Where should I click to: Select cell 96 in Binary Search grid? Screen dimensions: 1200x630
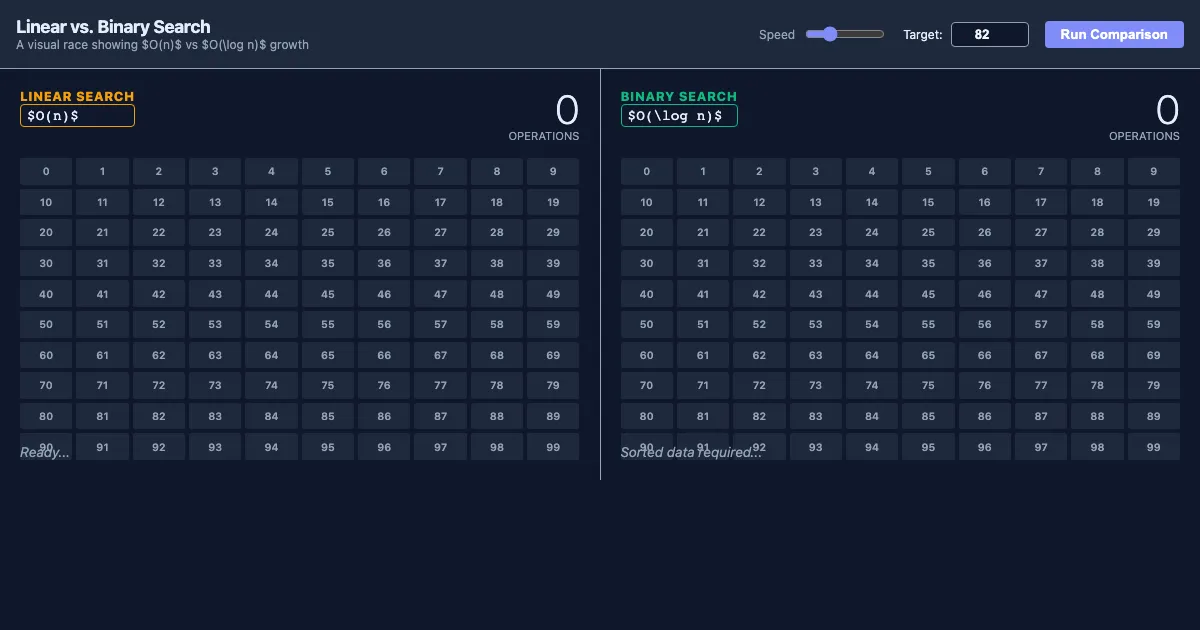pyautogui.click(x=984, y=447)
